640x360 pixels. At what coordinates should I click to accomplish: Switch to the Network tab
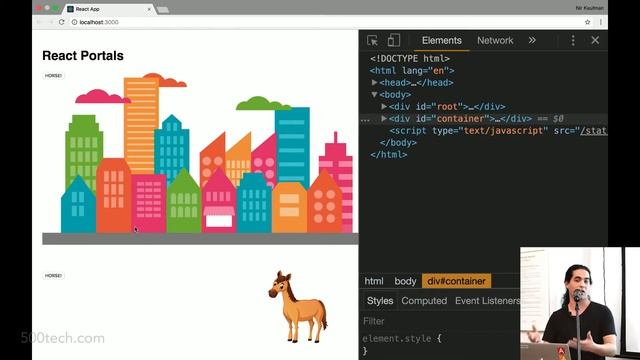(x=495, y=40)
